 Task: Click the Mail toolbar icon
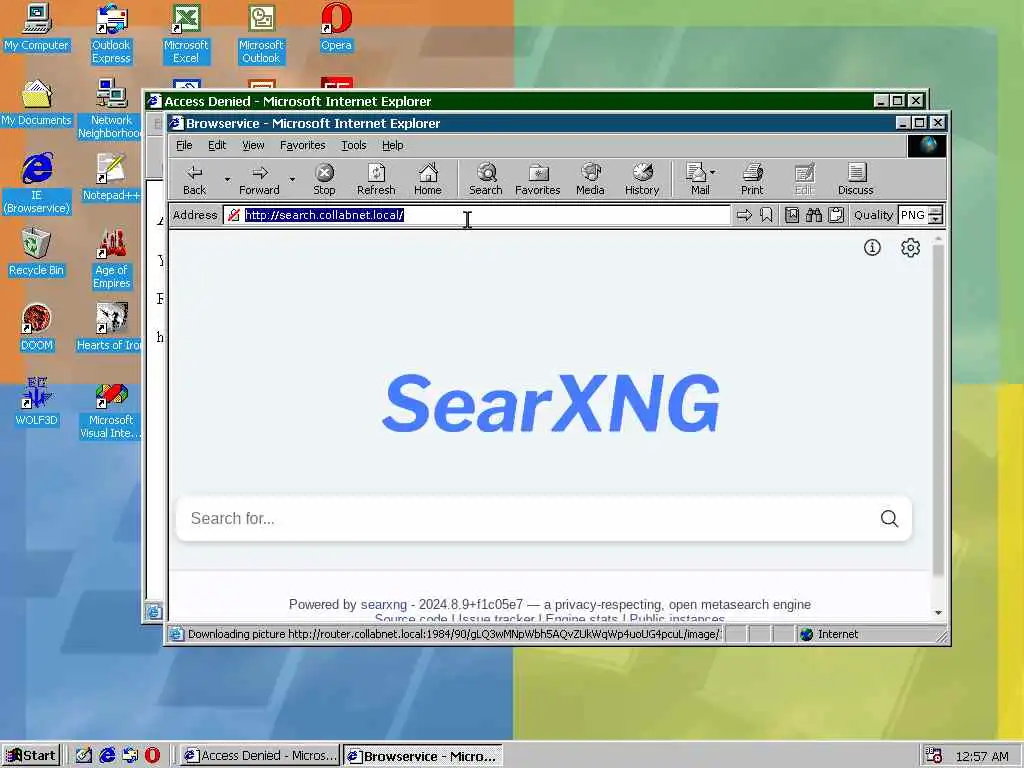696,179
